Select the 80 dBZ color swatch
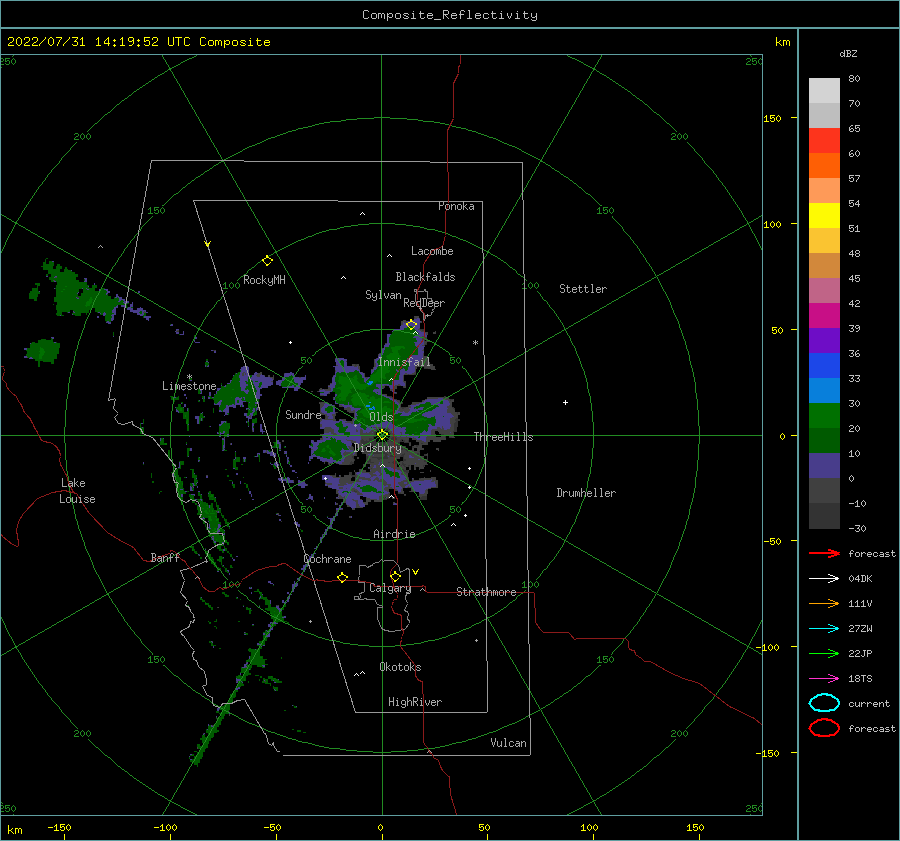 [x=824, y=90]
